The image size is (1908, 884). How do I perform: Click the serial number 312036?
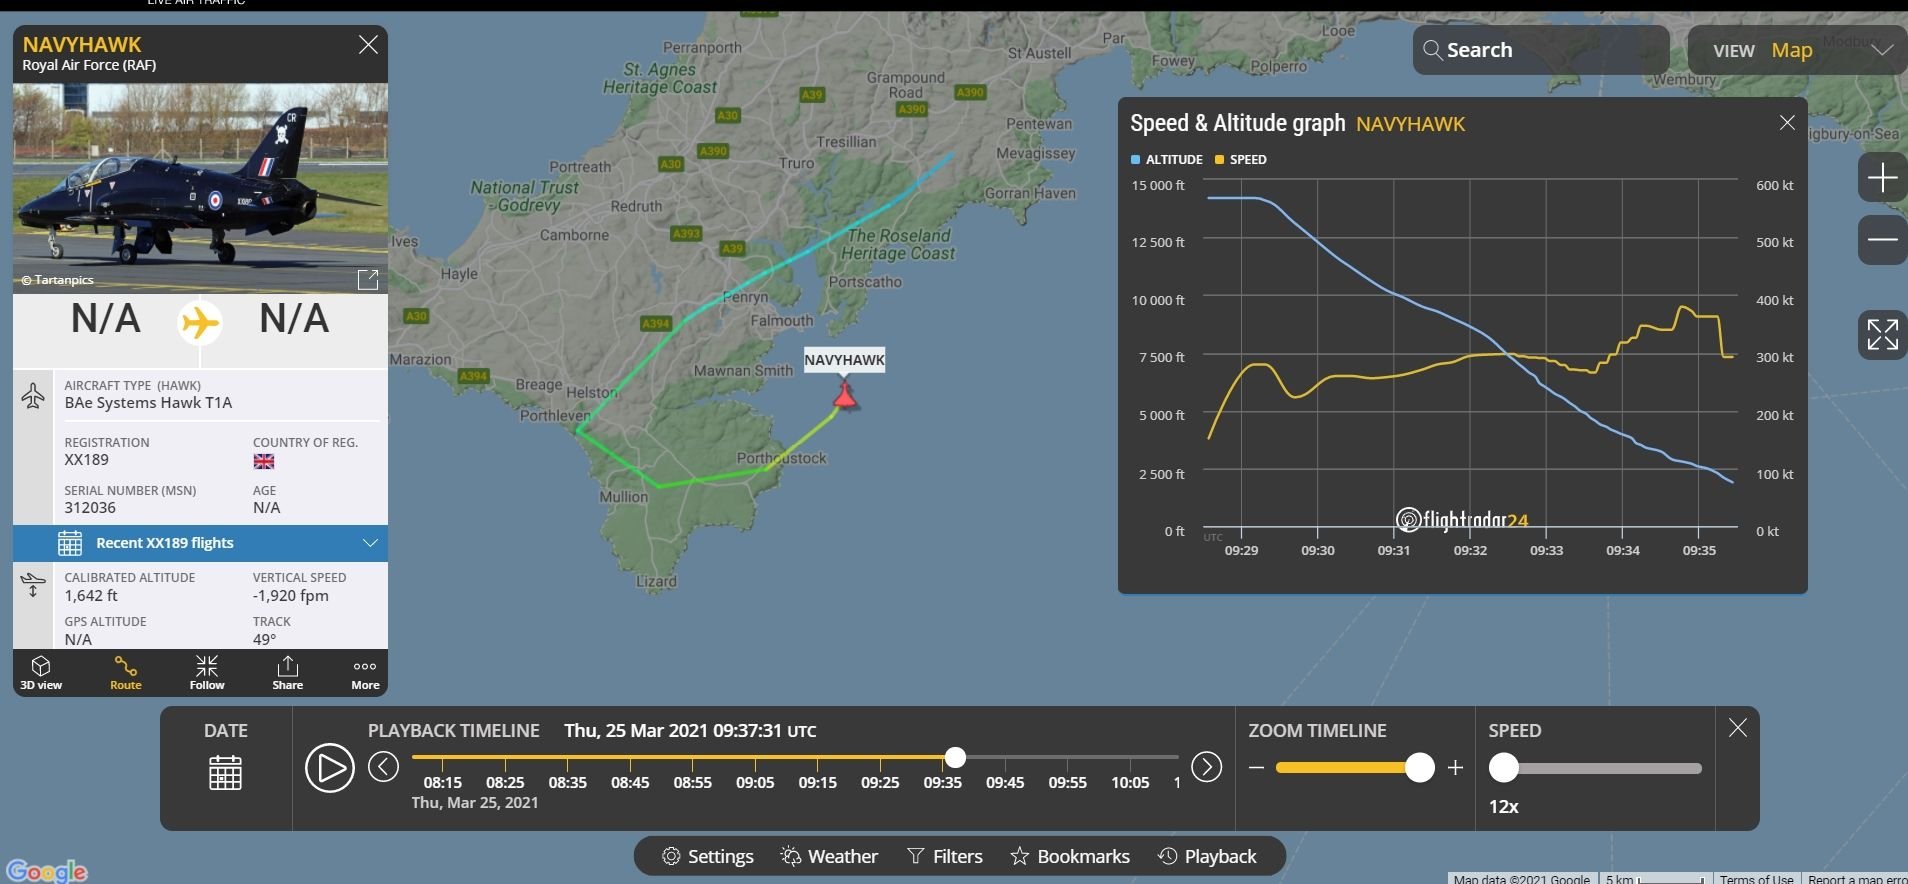[x=90, y=508]
